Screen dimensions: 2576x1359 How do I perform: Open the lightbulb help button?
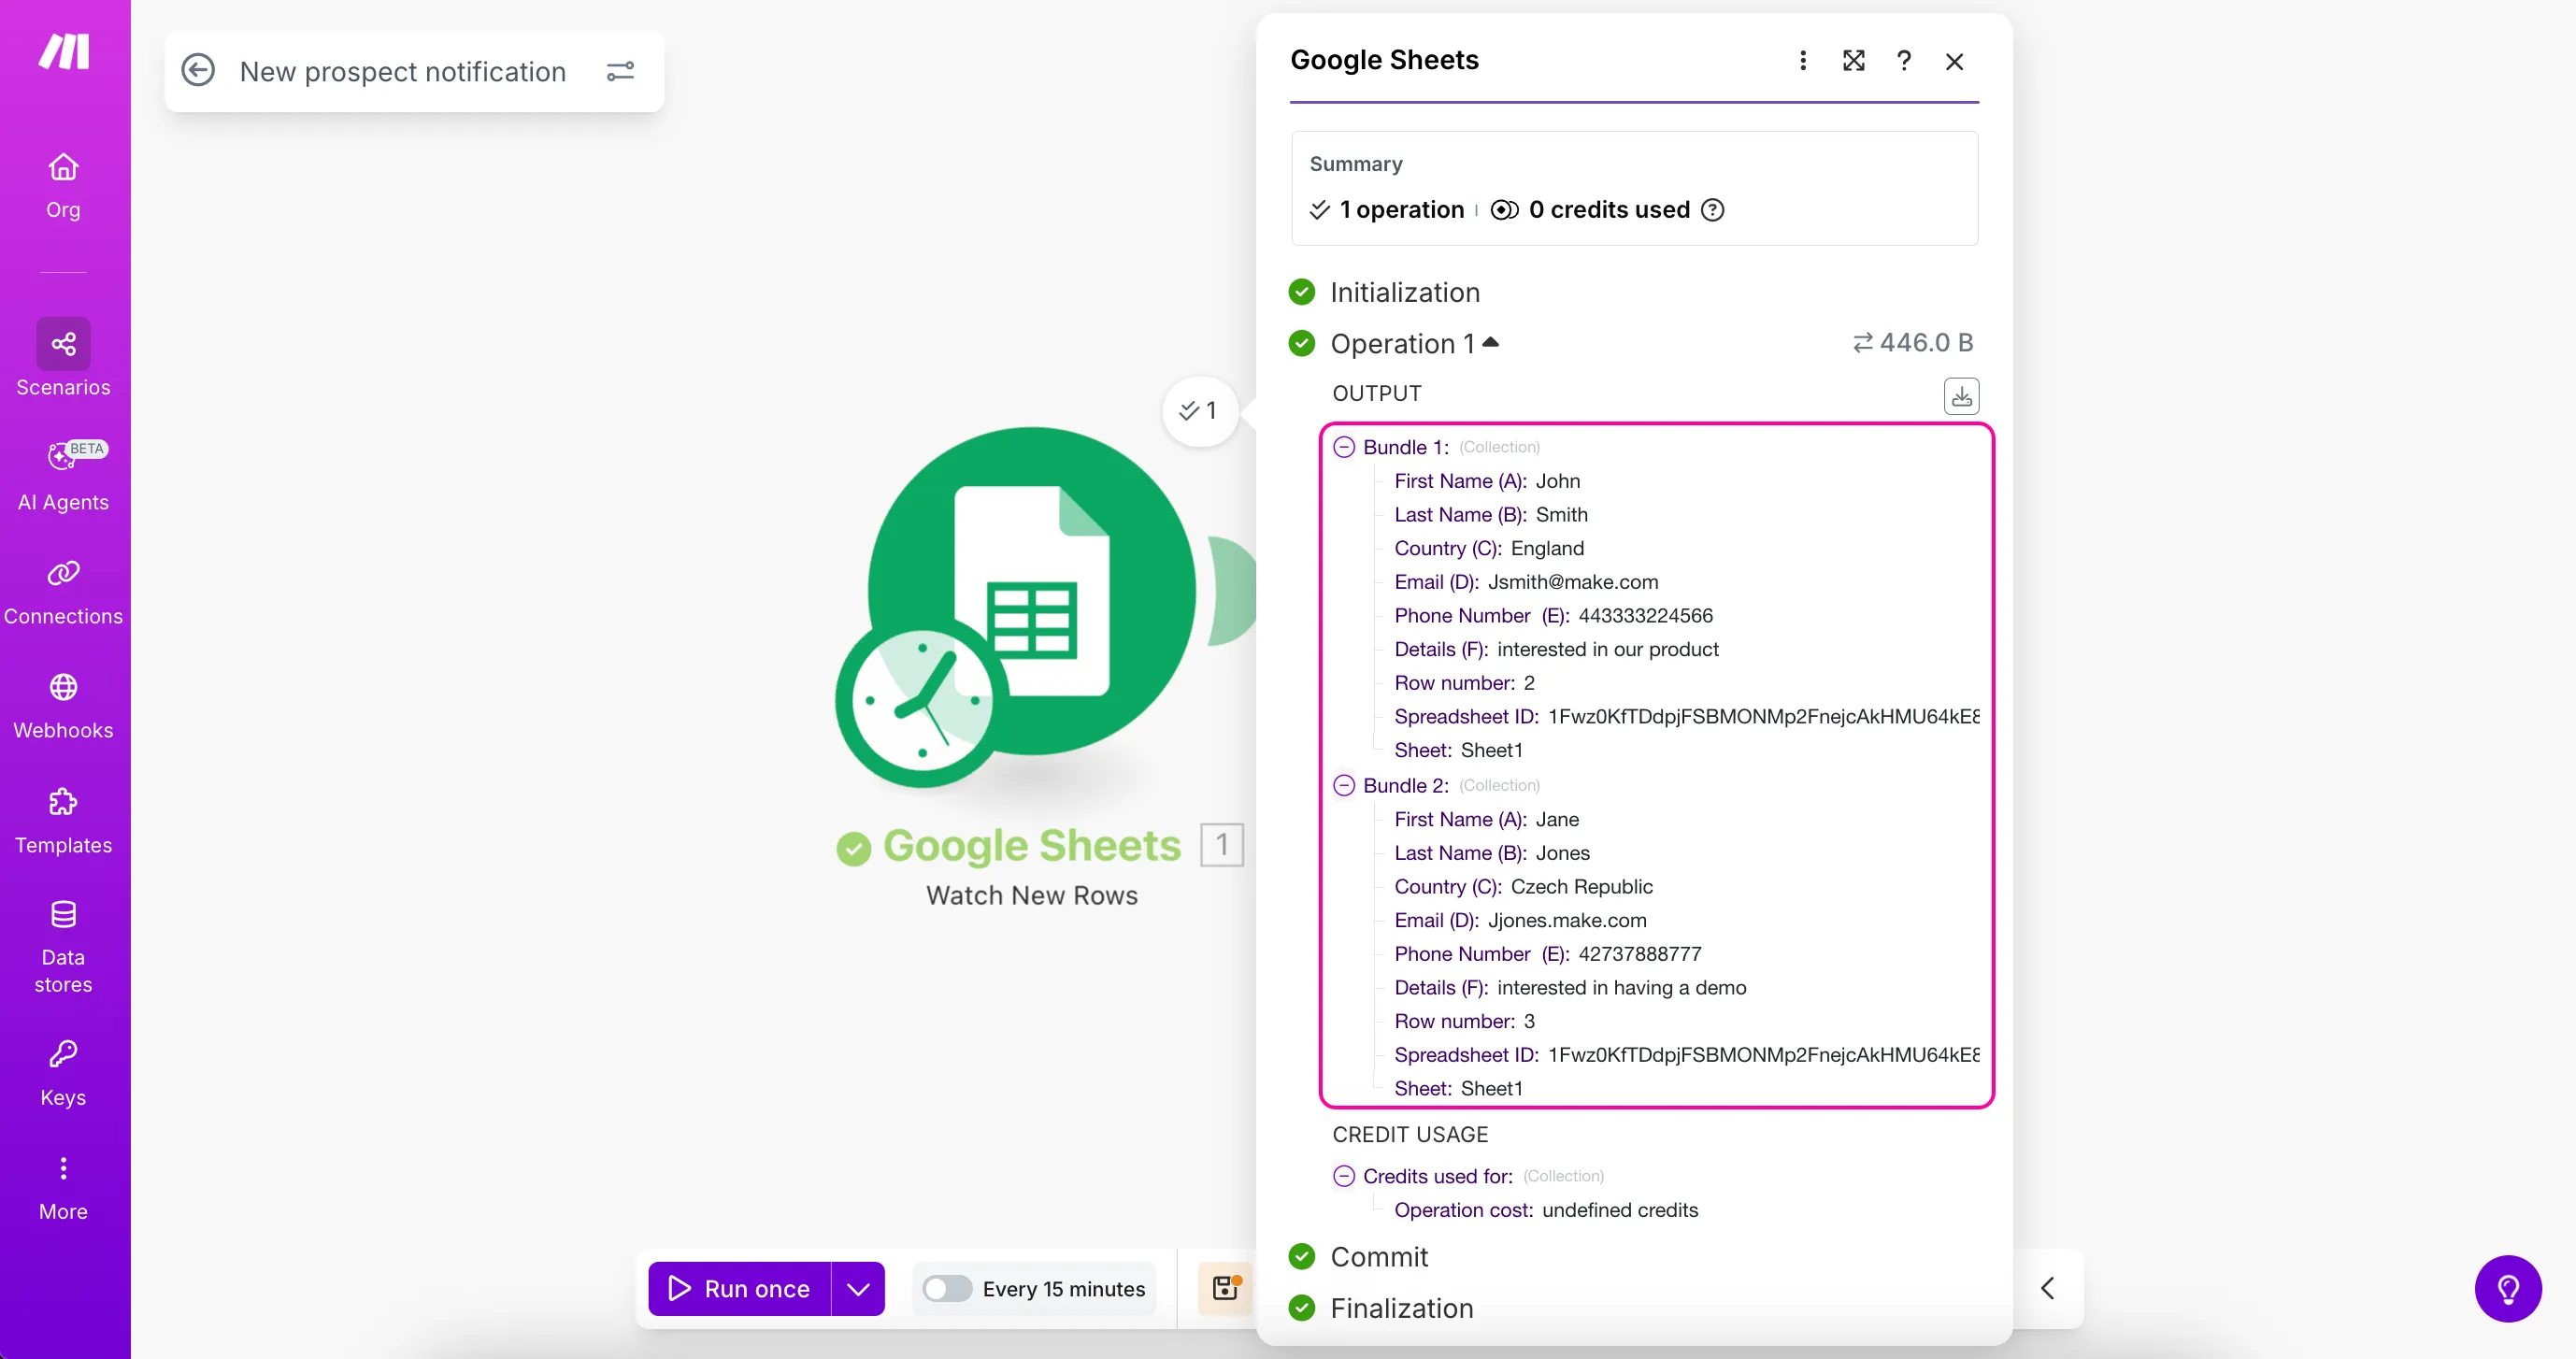point(2508,1289)
